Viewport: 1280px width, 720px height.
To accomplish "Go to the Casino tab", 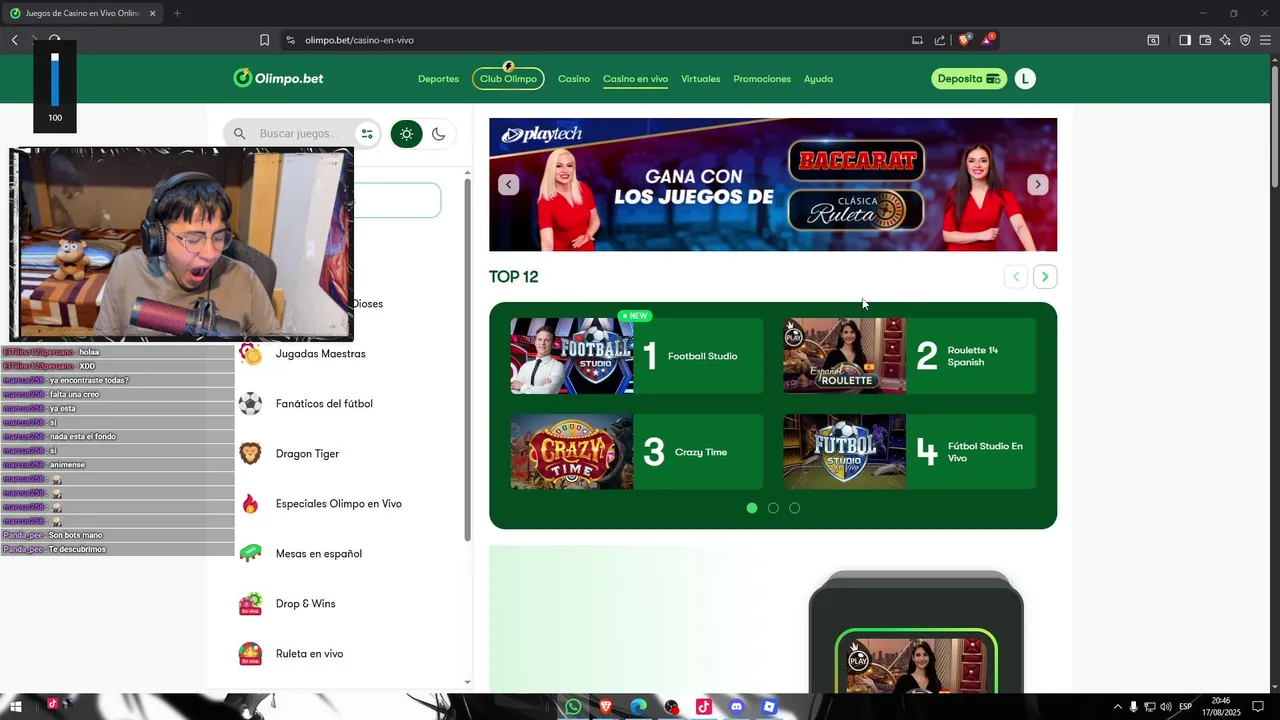I will click(x=574, y=79).
